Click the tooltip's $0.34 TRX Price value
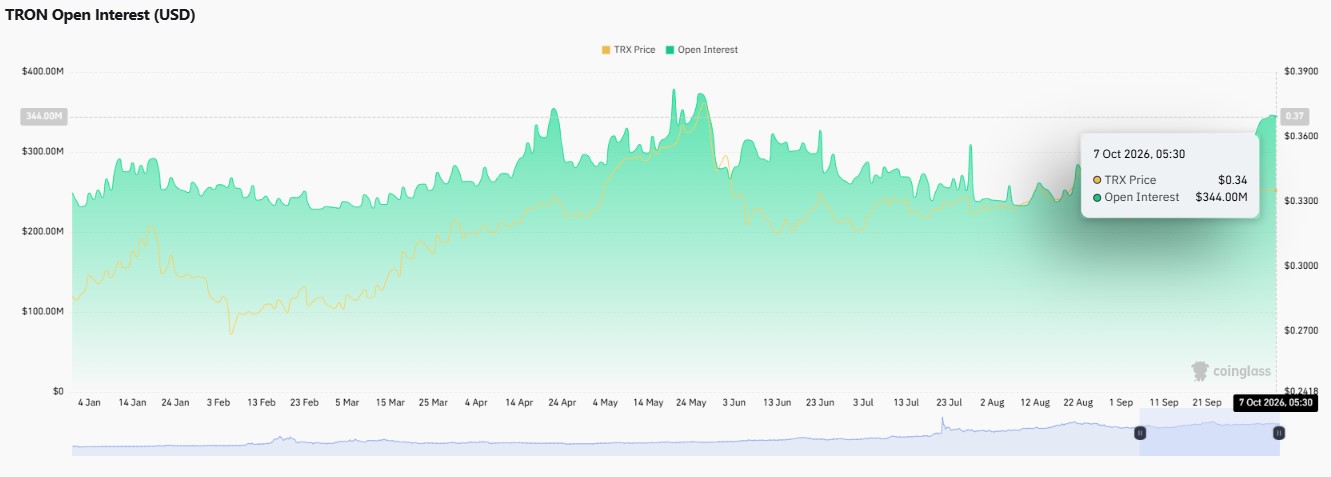This screenshot has height=477, width=1331. tap(1235, 179)
